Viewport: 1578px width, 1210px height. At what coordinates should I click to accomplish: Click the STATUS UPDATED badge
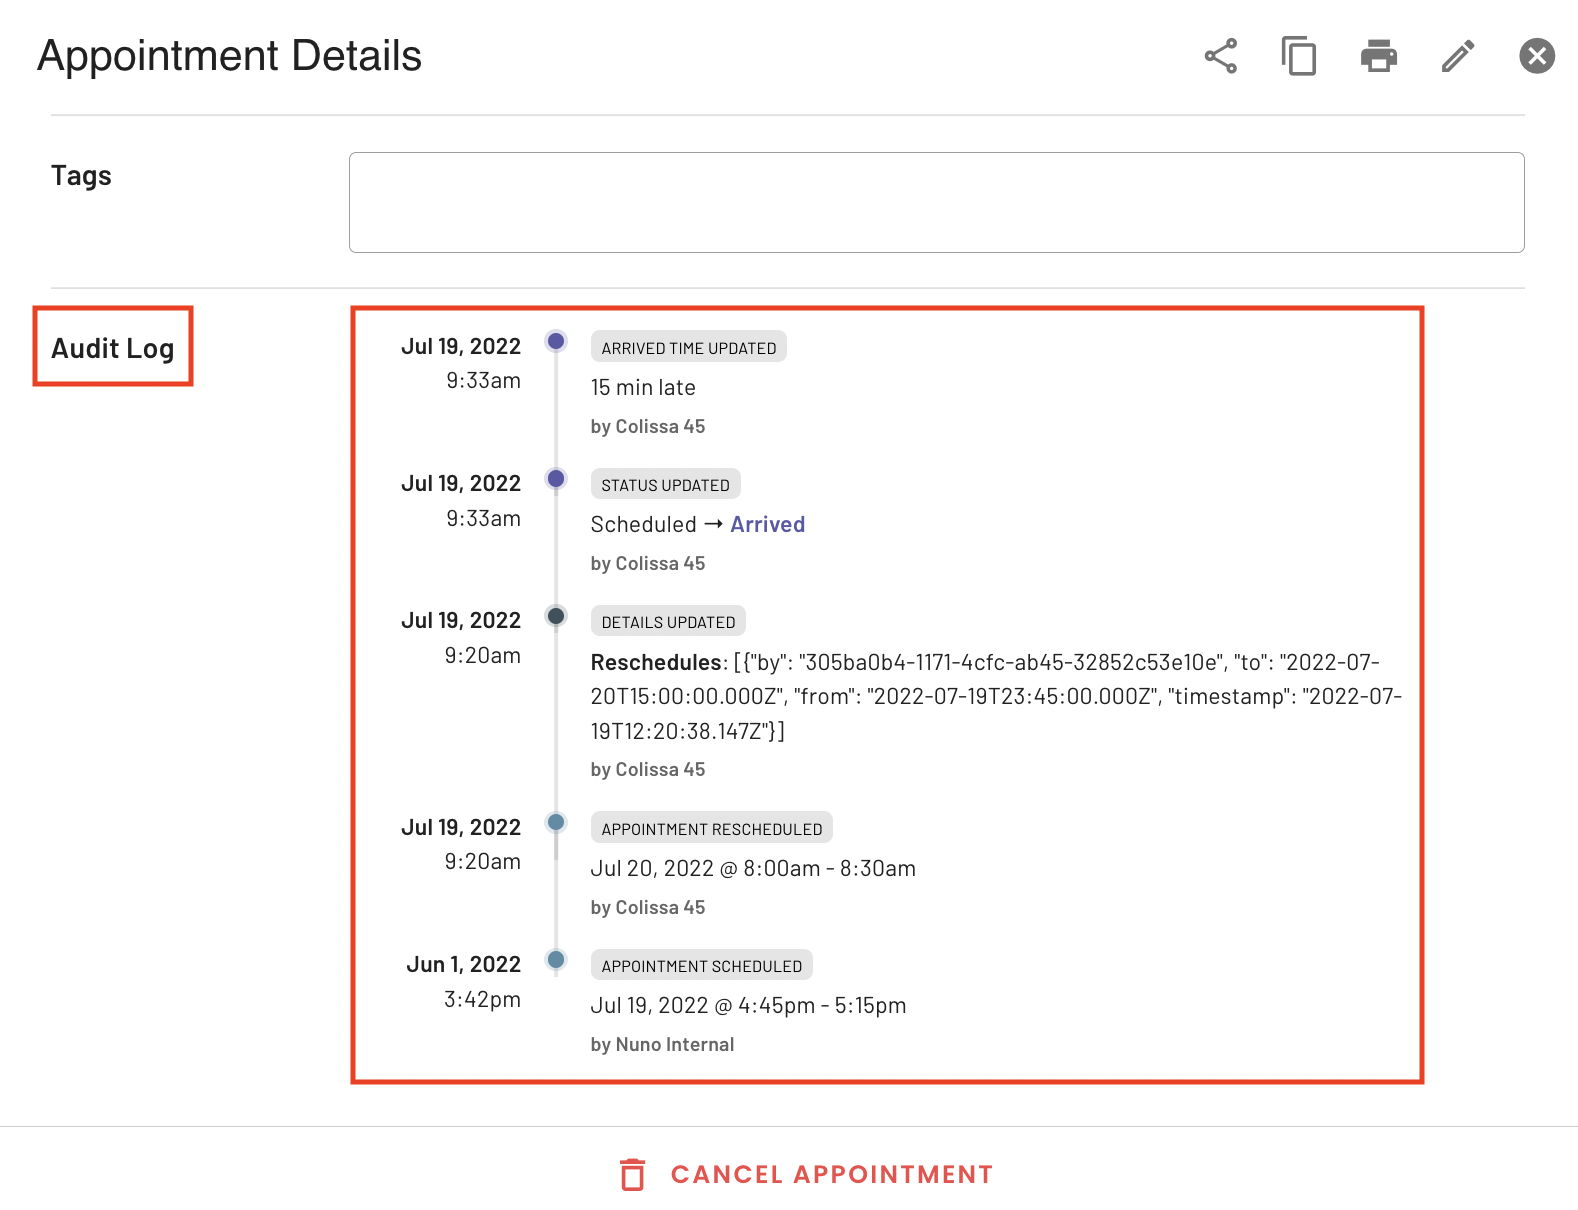point(665,484)
